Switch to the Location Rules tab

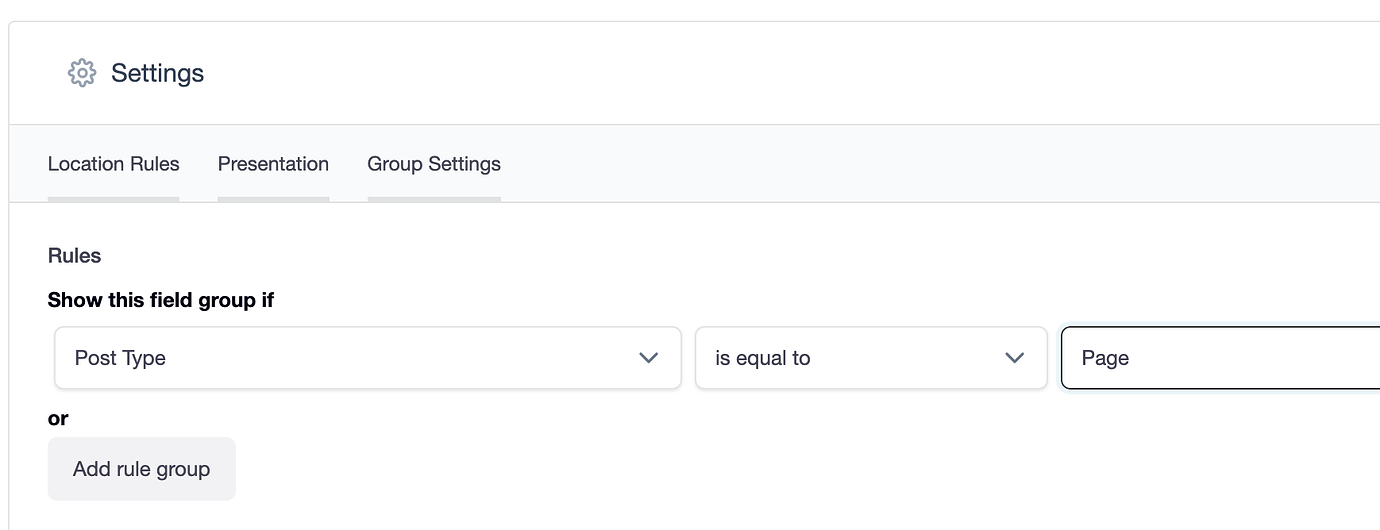pyautogui.click(x=114, y=164)
